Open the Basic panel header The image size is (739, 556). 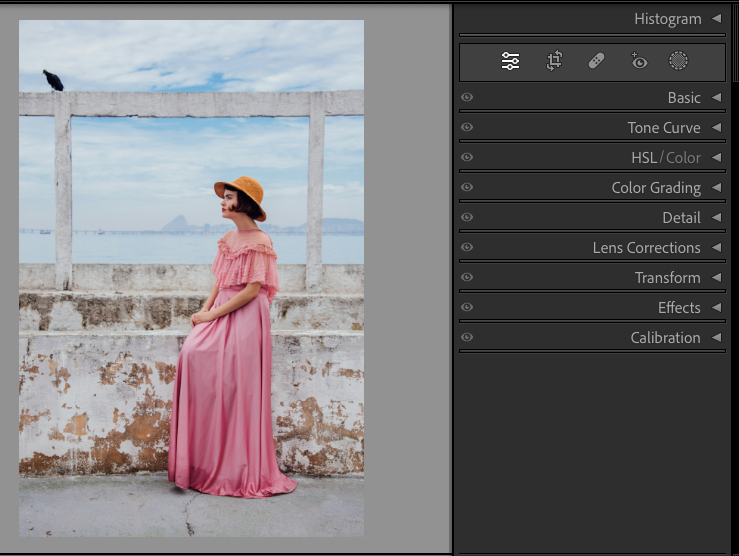[684, 98]
